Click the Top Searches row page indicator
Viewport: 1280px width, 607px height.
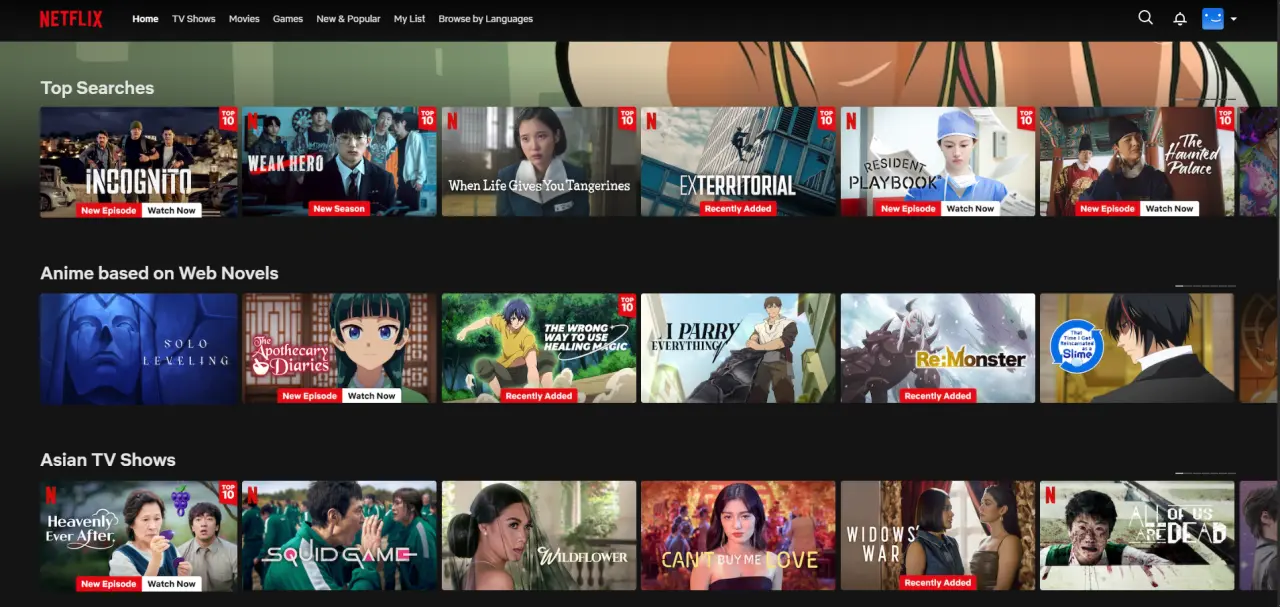coord(1205,100)
